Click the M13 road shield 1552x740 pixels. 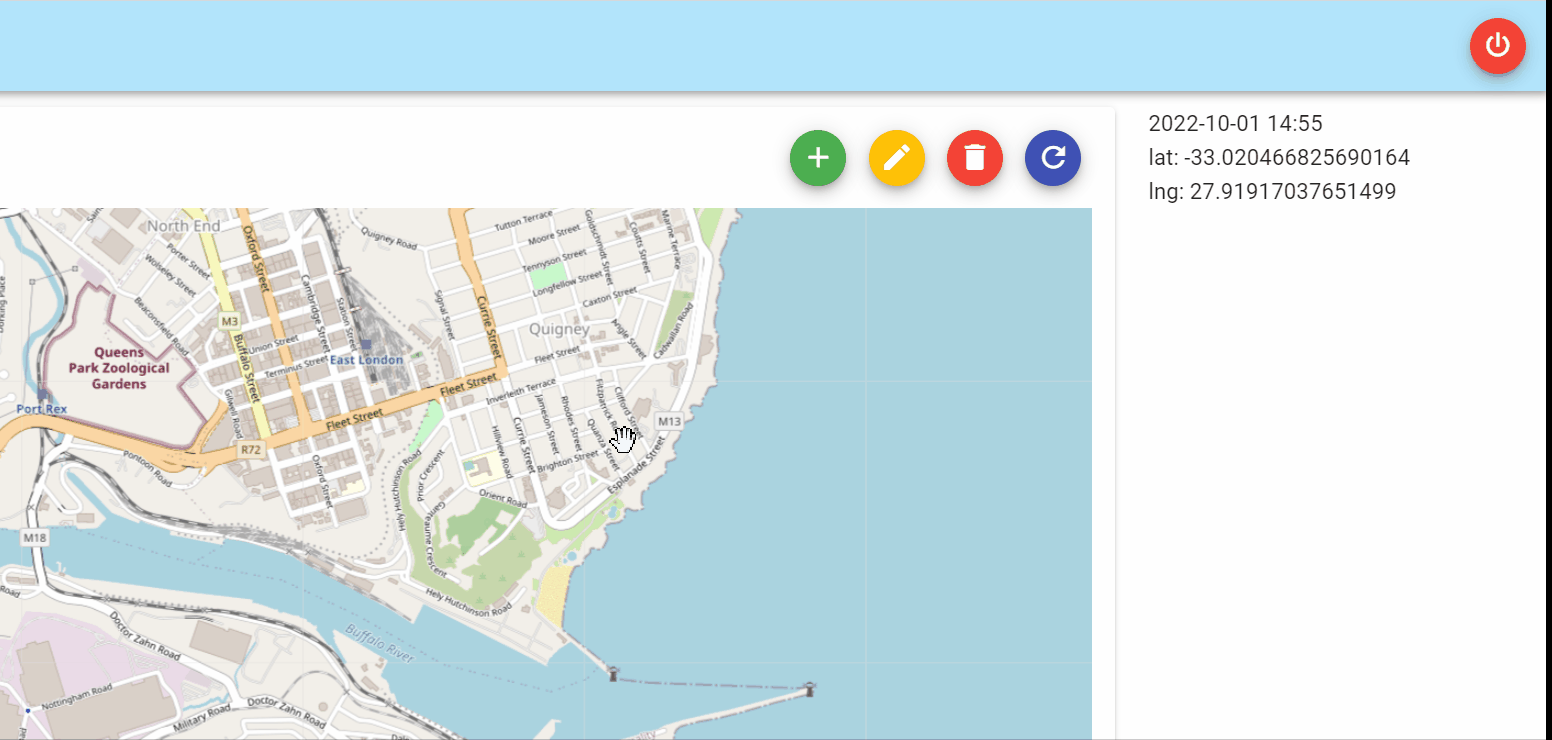coord(669,422)
